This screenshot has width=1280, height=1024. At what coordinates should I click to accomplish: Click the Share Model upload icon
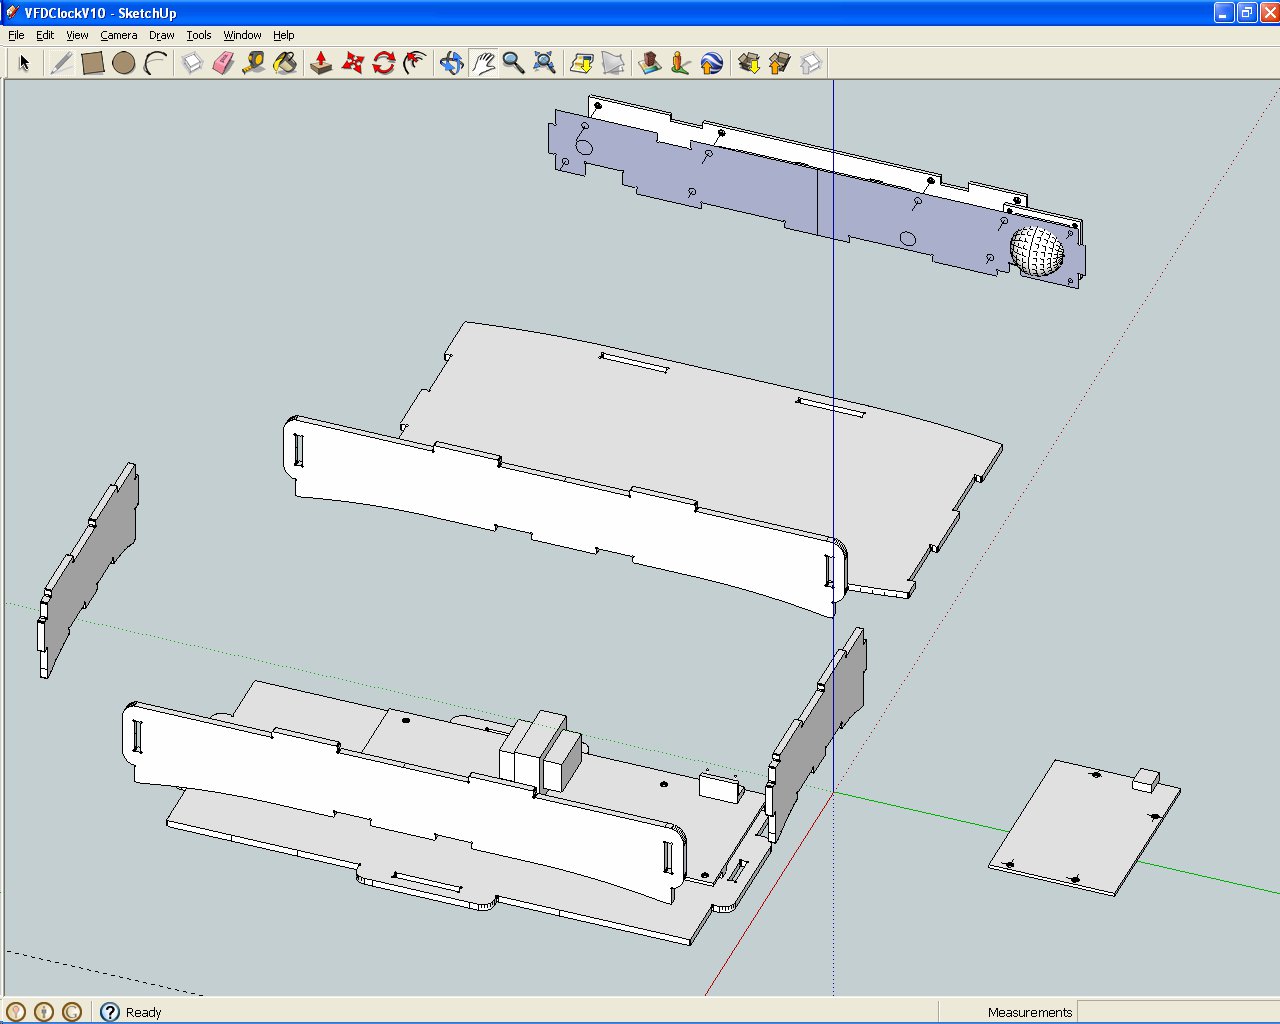[x=779, y=63]
